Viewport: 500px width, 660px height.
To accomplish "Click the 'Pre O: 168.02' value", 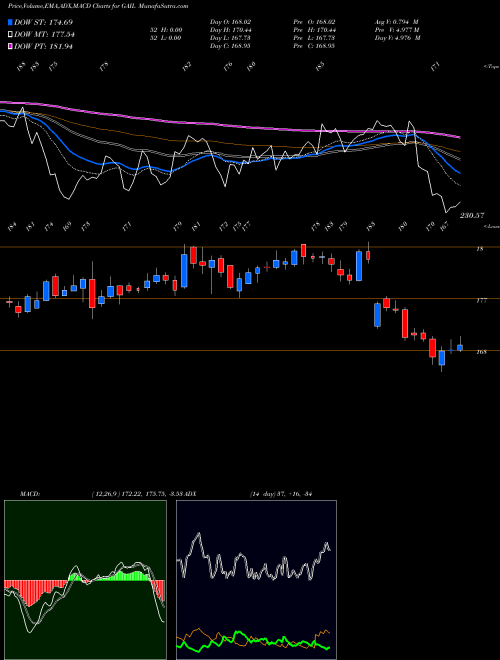I will pyautogui.click(x=314, y=22).
